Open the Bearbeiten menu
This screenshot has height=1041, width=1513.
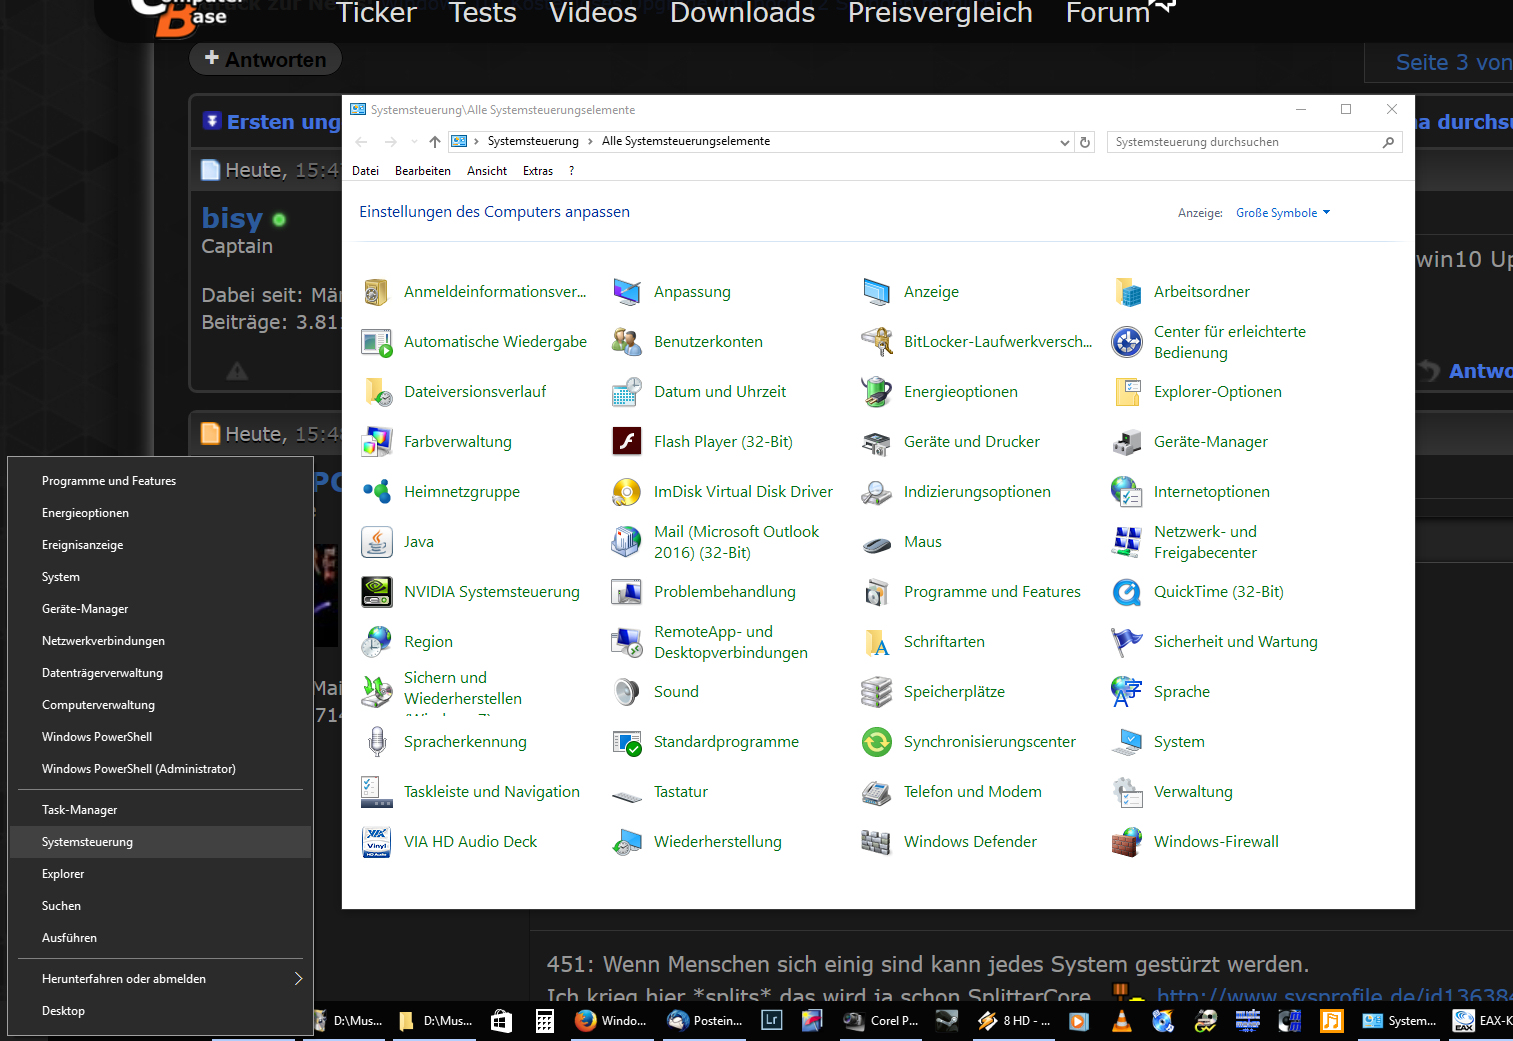(x=423, y=171)
